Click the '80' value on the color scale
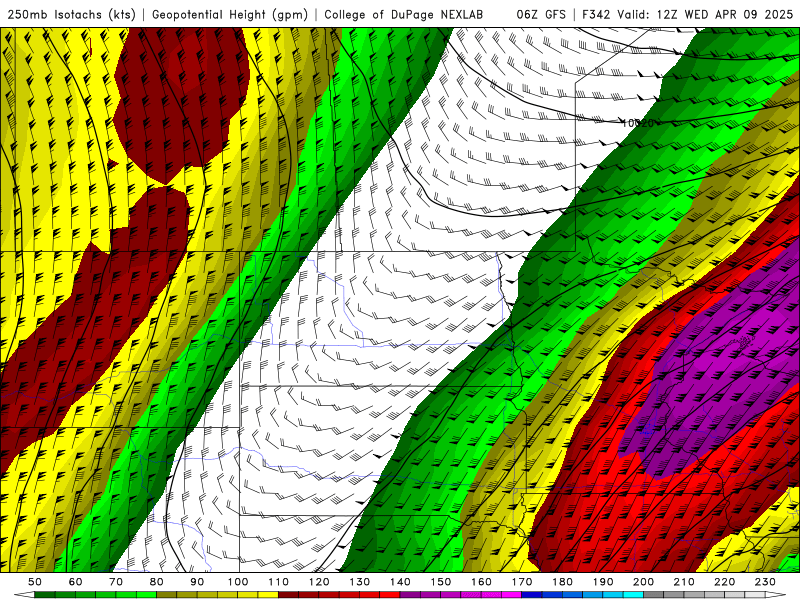800x600 pixels. (x=157, y=582)
